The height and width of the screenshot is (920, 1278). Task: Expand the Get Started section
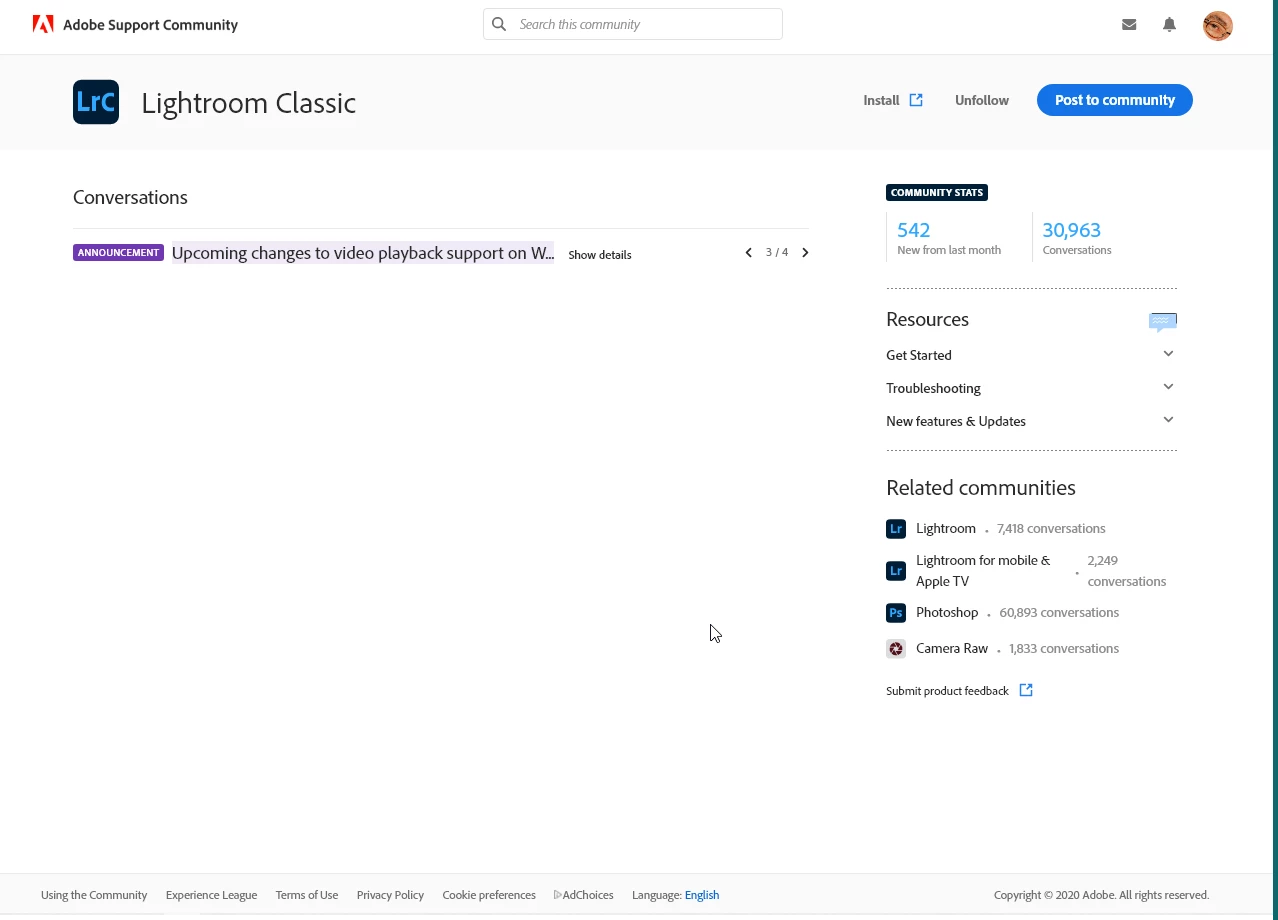(1031, 355)
